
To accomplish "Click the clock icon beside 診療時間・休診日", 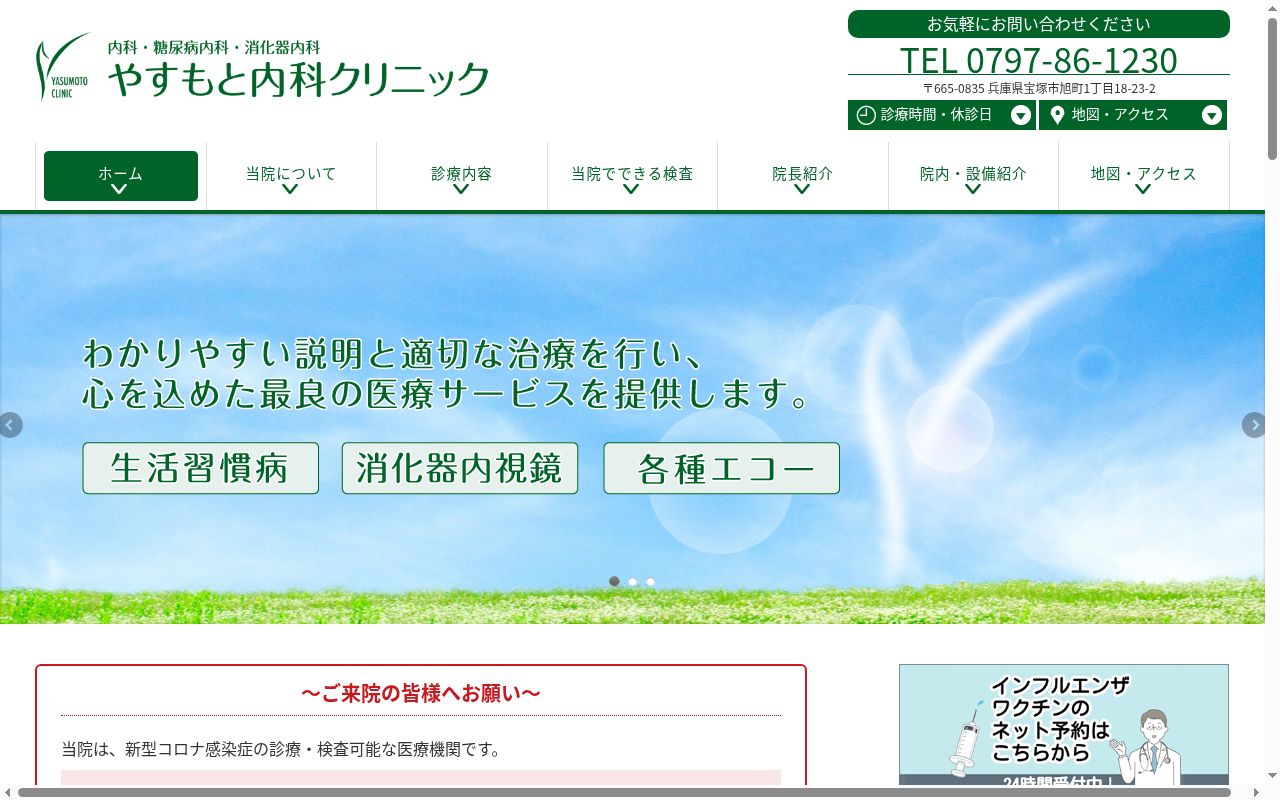I will pos(866,115).
